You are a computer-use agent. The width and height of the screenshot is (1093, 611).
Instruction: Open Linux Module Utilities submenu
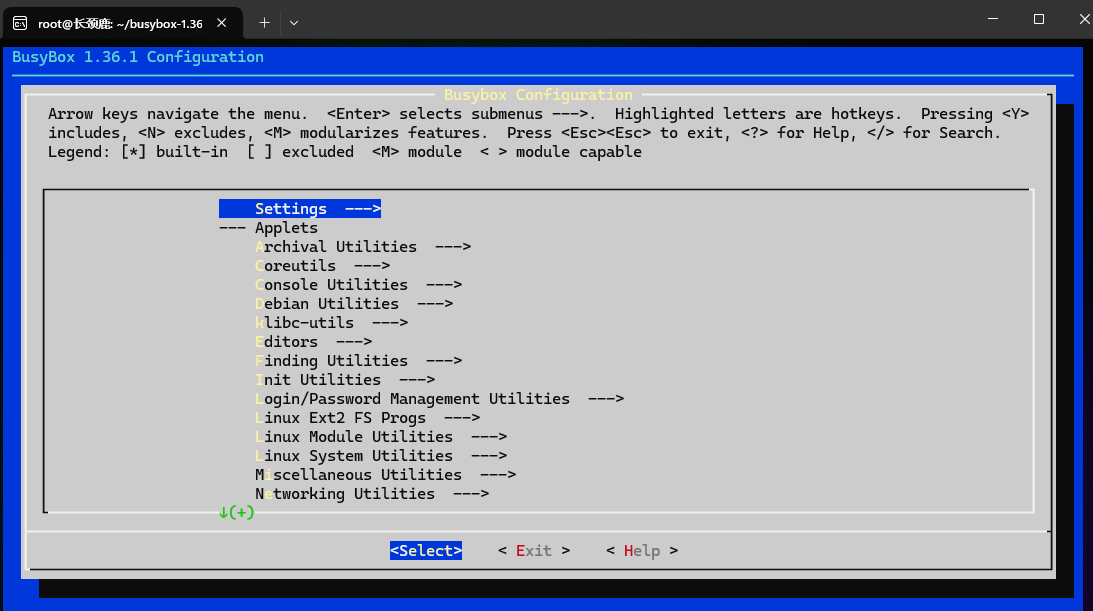click(381, 437)
